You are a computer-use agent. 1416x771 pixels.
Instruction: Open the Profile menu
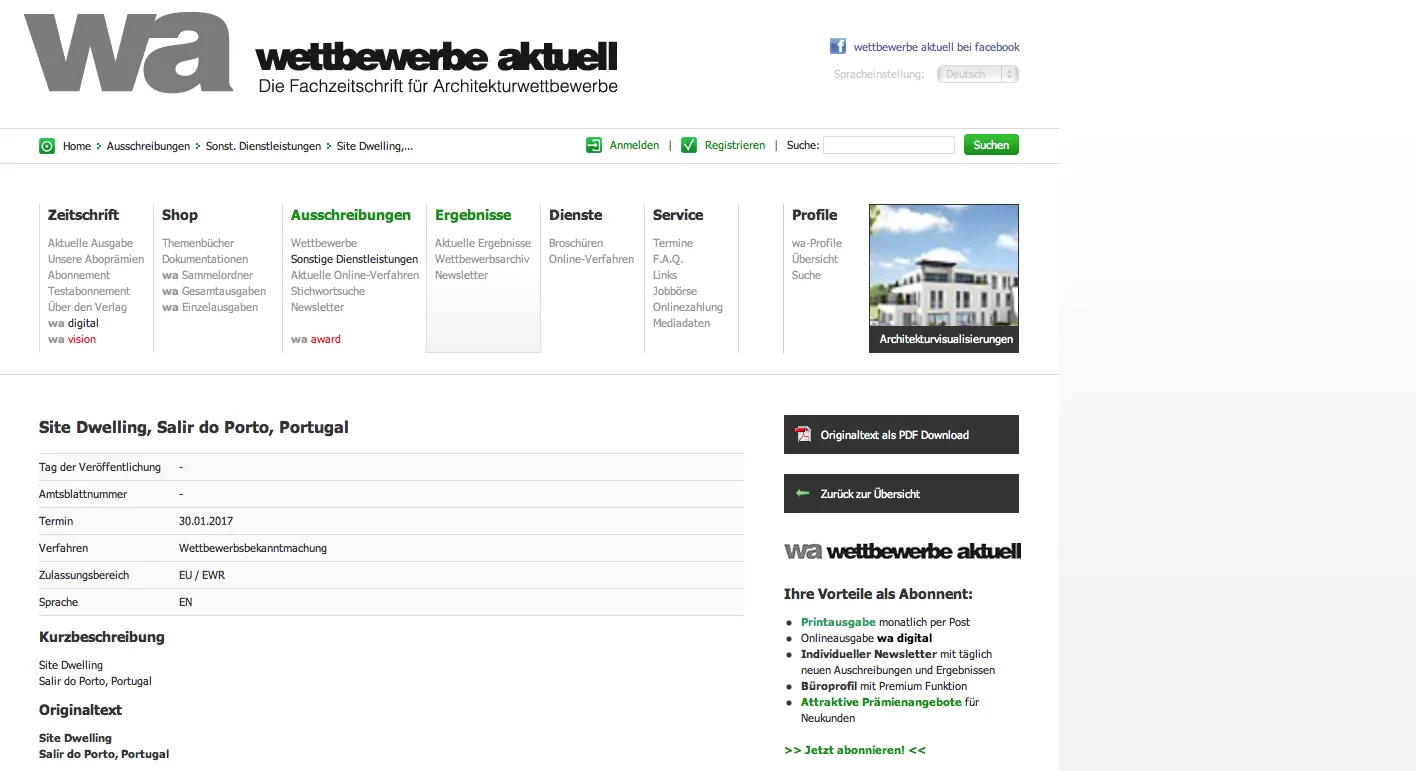pos(815,215)
